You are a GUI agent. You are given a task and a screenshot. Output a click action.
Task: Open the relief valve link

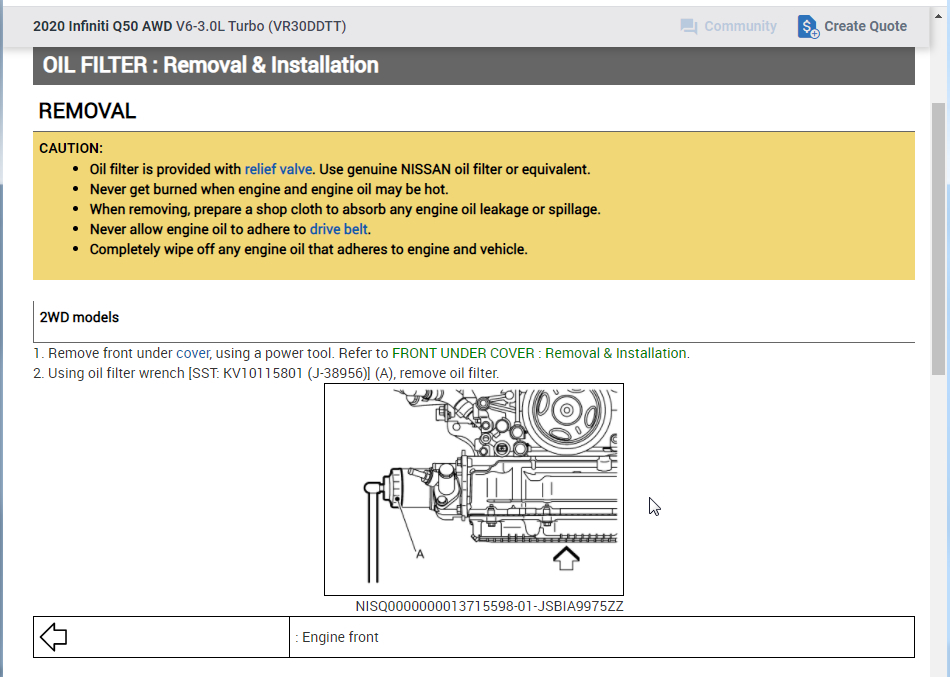coord(279,169)
